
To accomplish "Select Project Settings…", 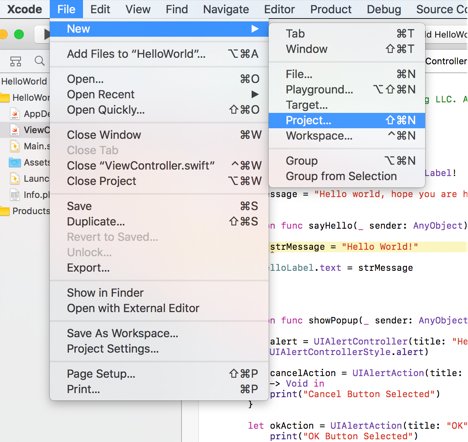I will (x=159, y=349).
